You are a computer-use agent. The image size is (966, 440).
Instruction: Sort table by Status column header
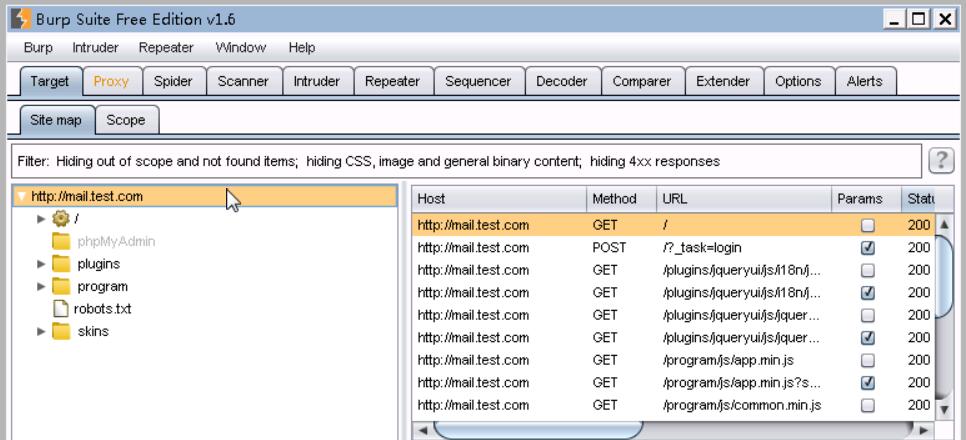[x=919, y=199]
